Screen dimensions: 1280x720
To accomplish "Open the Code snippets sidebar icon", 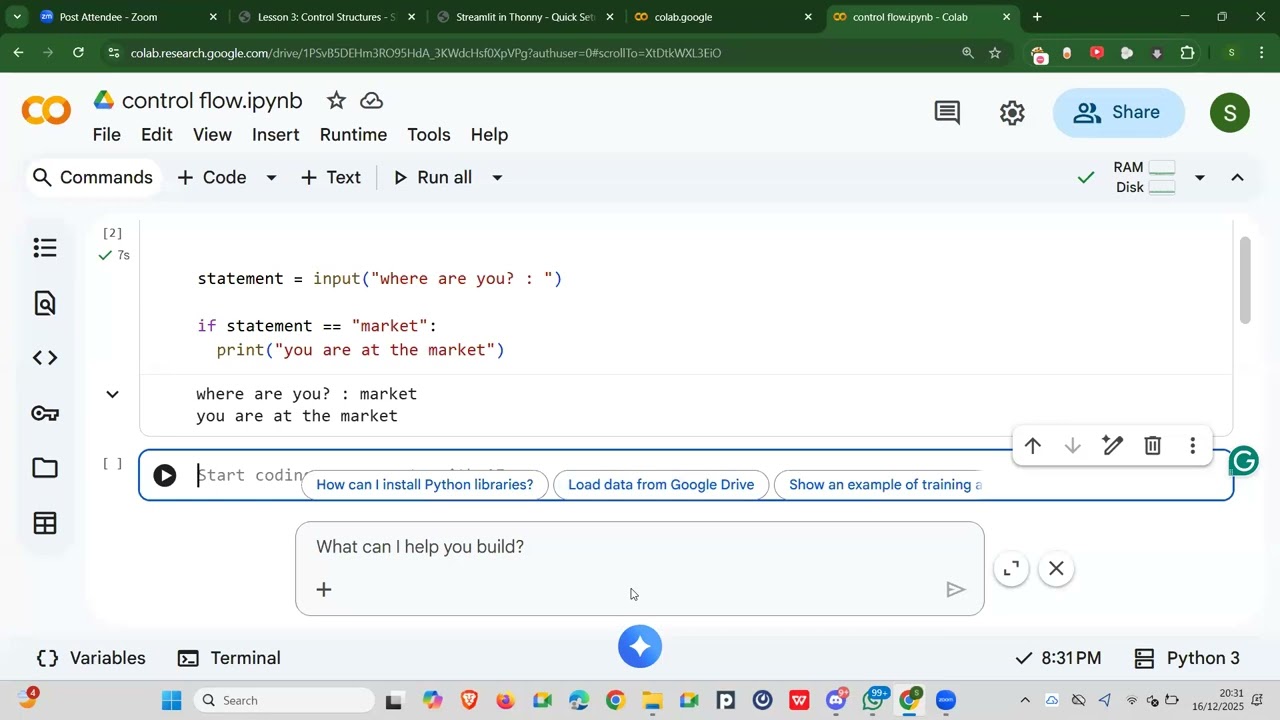I will point(45,358).
